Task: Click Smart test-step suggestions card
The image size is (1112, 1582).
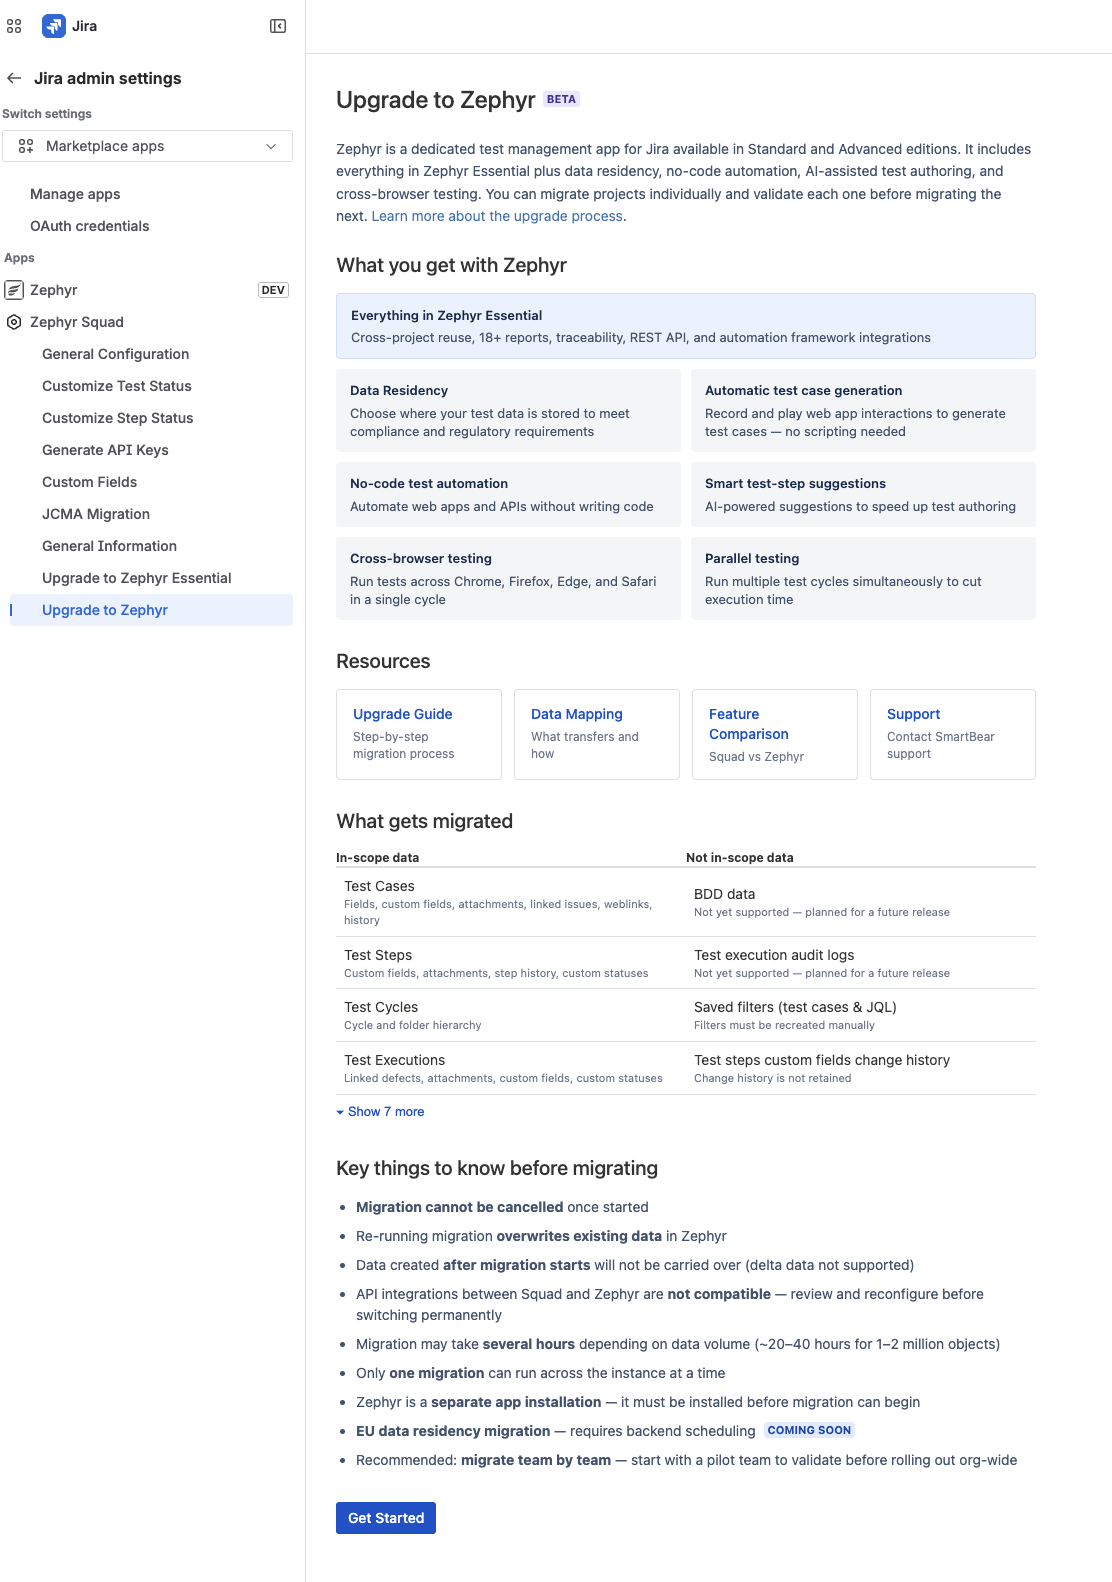Action: tap(863, 495)
